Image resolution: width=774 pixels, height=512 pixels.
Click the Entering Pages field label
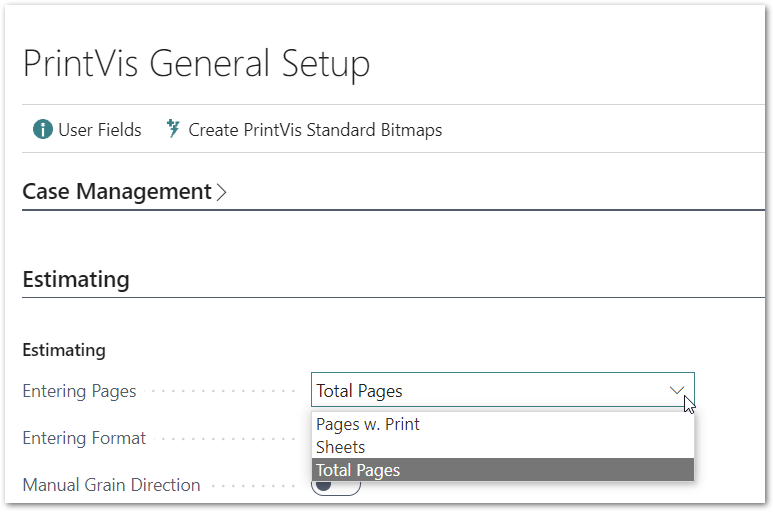79,391
